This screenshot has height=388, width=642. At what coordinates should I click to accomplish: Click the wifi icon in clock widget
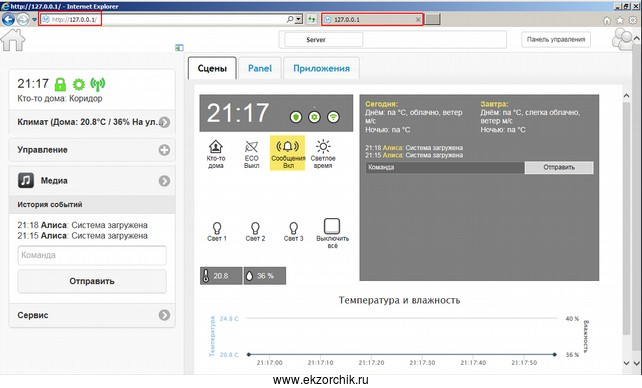tap(333, 117)
